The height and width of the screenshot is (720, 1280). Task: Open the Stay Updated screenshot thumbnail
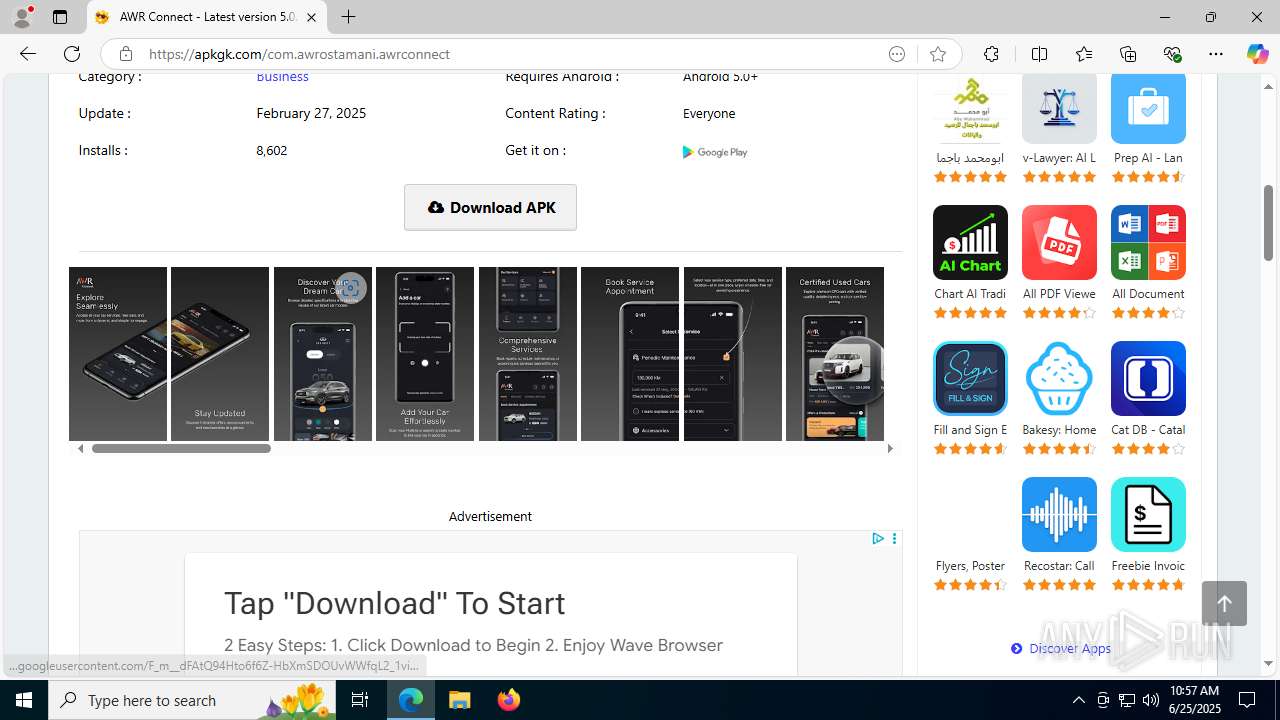point(220,353)
